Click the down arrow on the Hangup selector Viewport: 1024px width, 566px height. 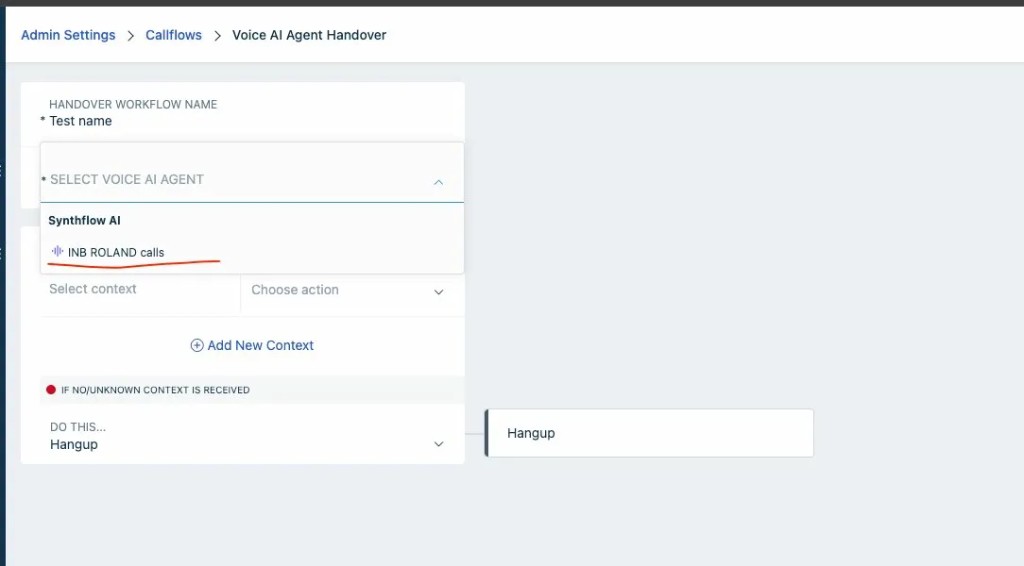438,444
